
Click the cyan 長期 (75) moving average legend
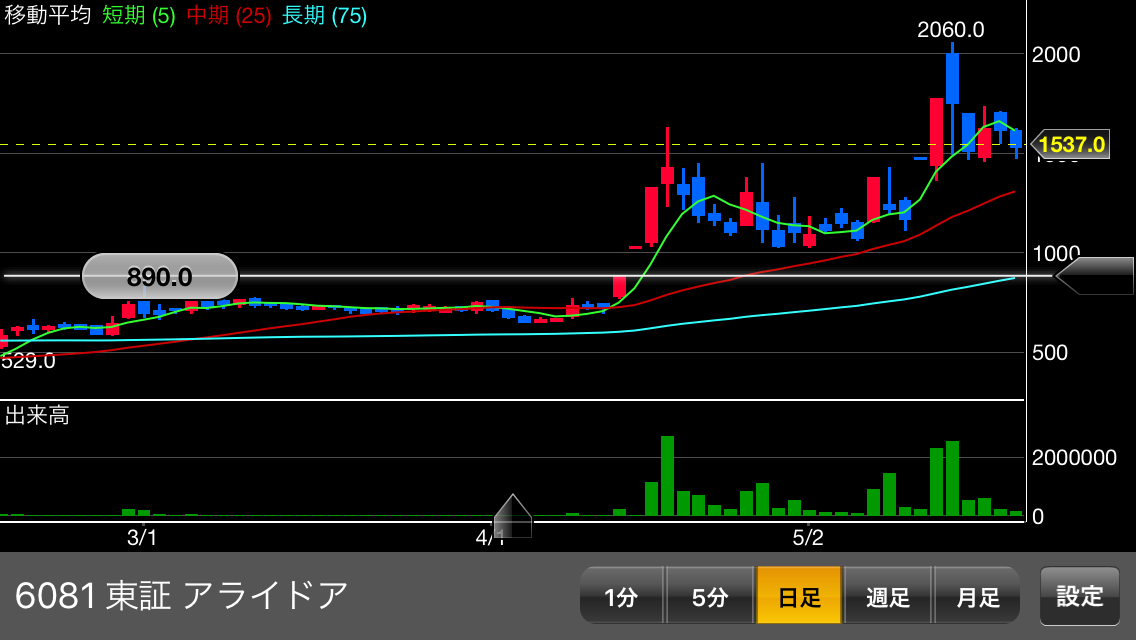[x=324, y=16]
